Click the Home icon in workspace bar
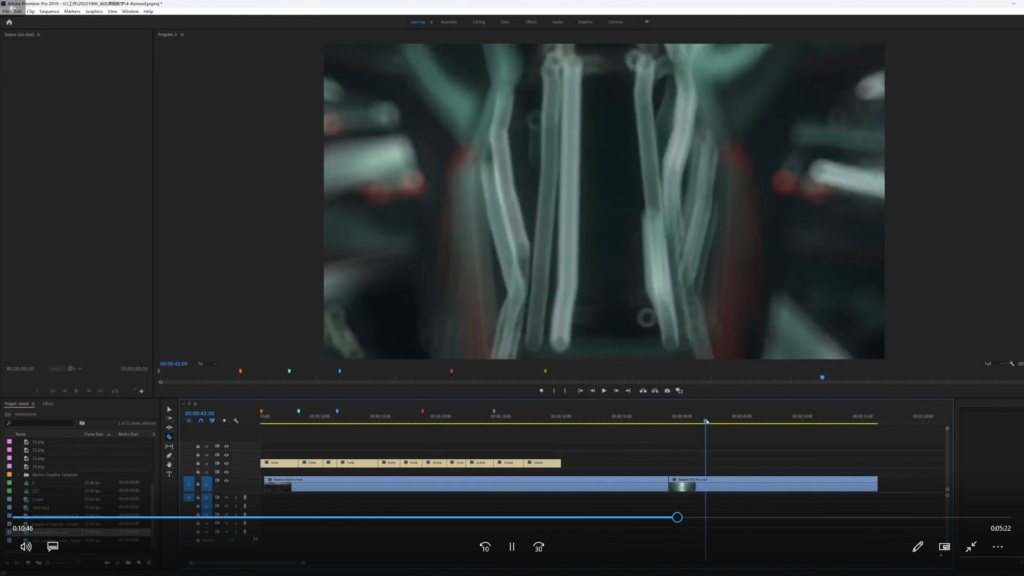The image size is (1024, 576). pyautogui.click(x=9, y=21)
